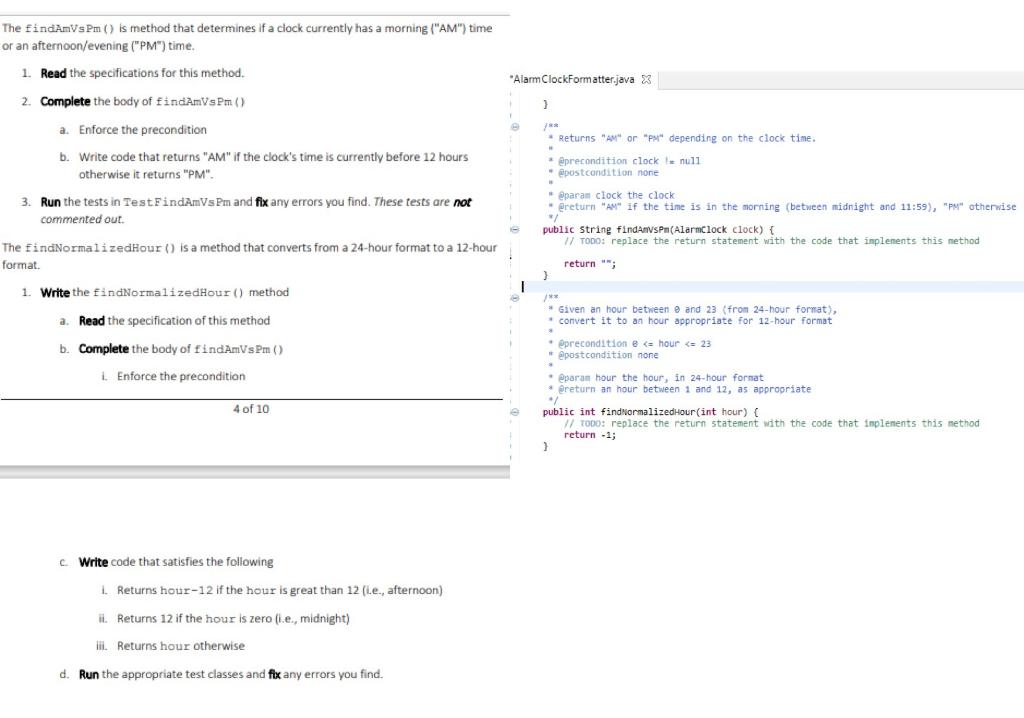This screenshot has height=718, width=1024.
Task: Click 'Run the appropriate test classes' step d
Action: point(231,674)
